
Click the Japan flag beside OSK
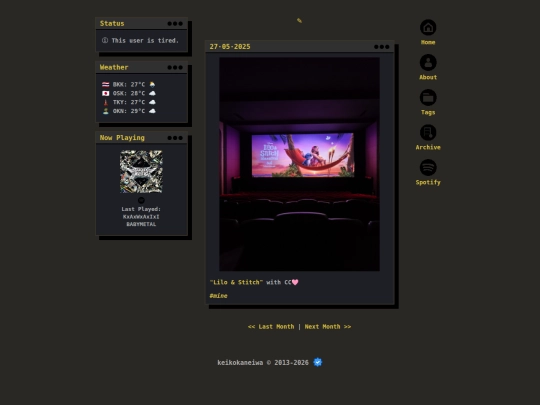pyautogui.click(x=106, y=93)
